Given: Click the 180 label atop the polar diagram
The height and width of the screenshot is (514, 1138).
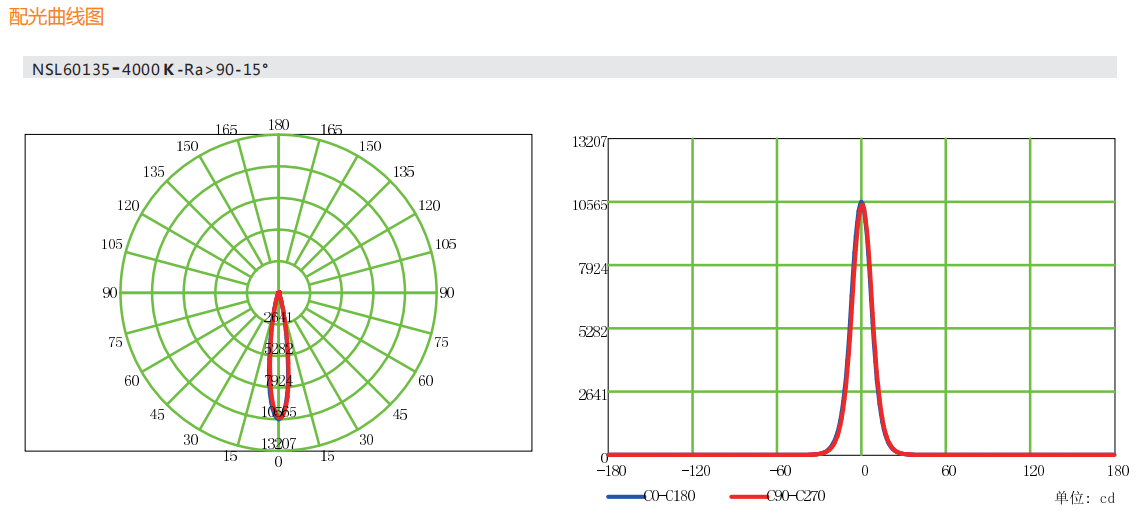Looking at the screenshot, I should 279,125.
